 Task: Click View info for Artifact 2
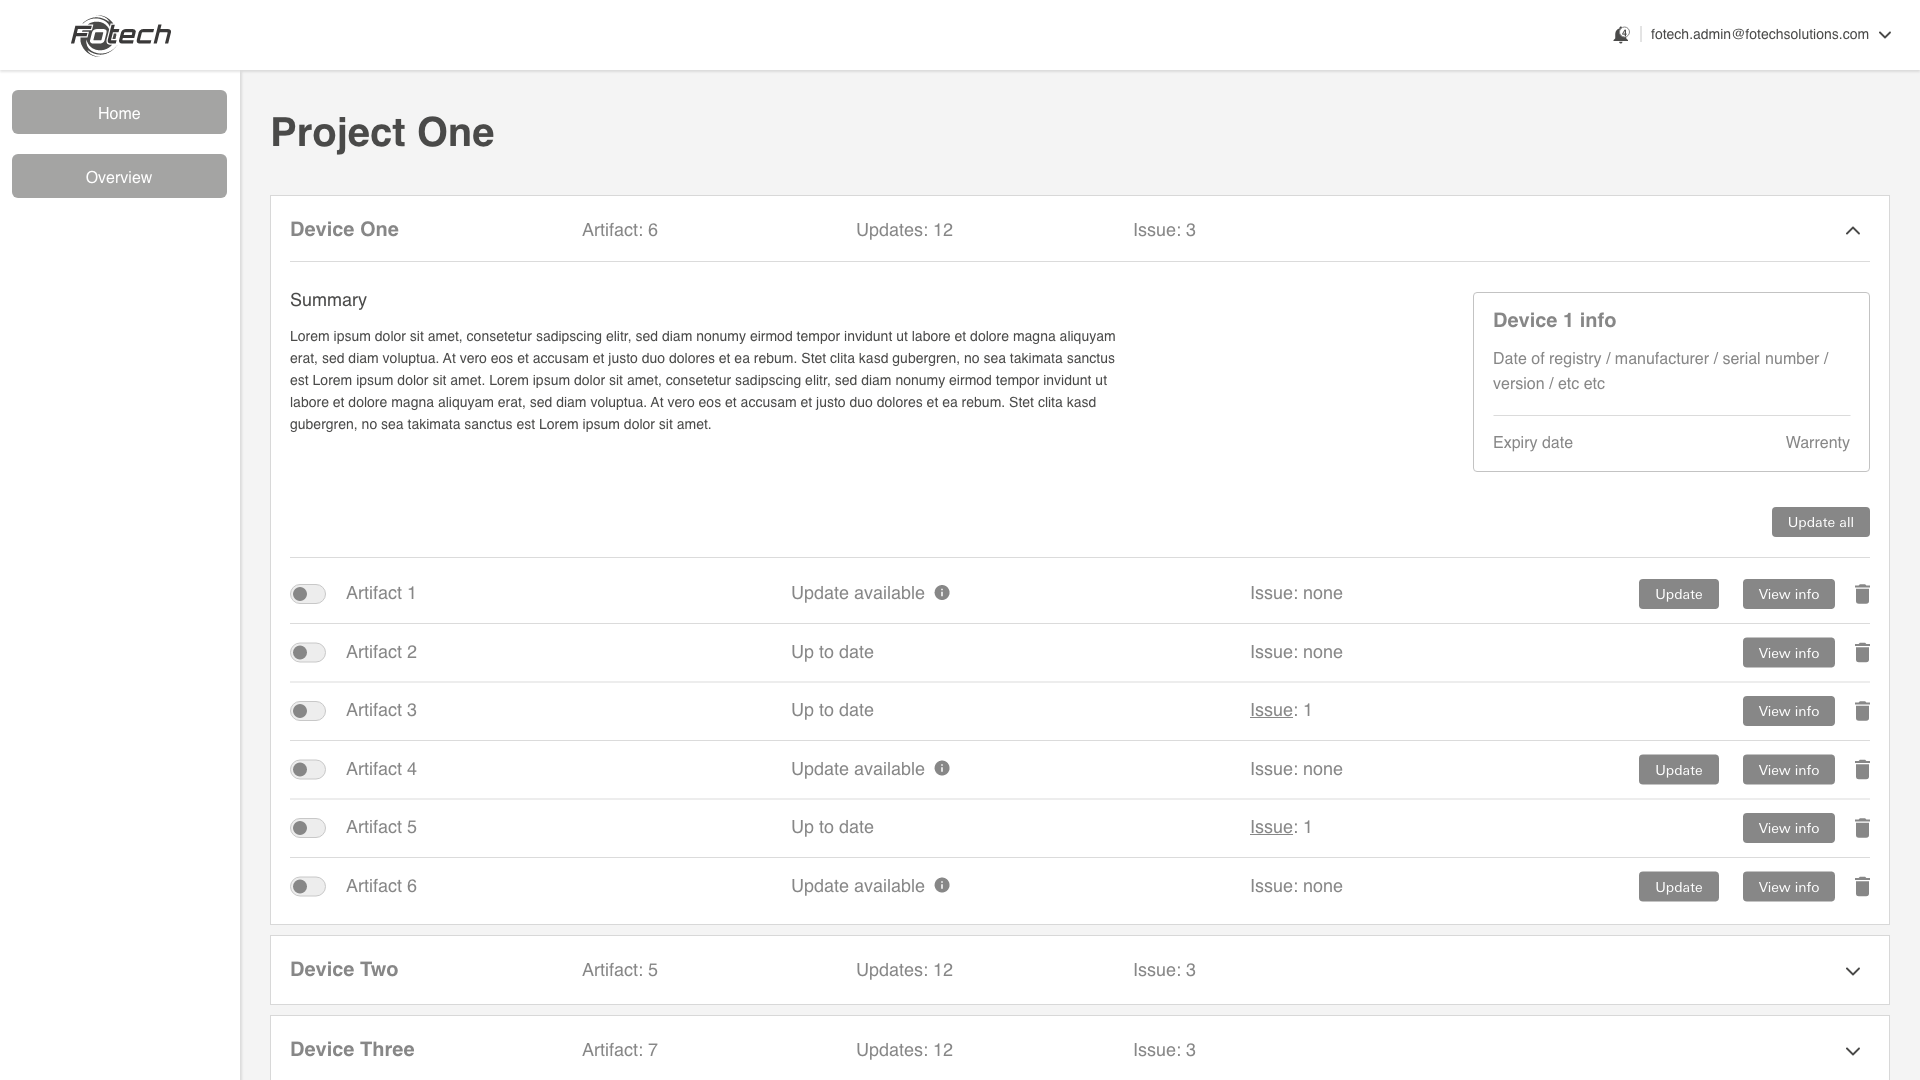[1788, 653]
